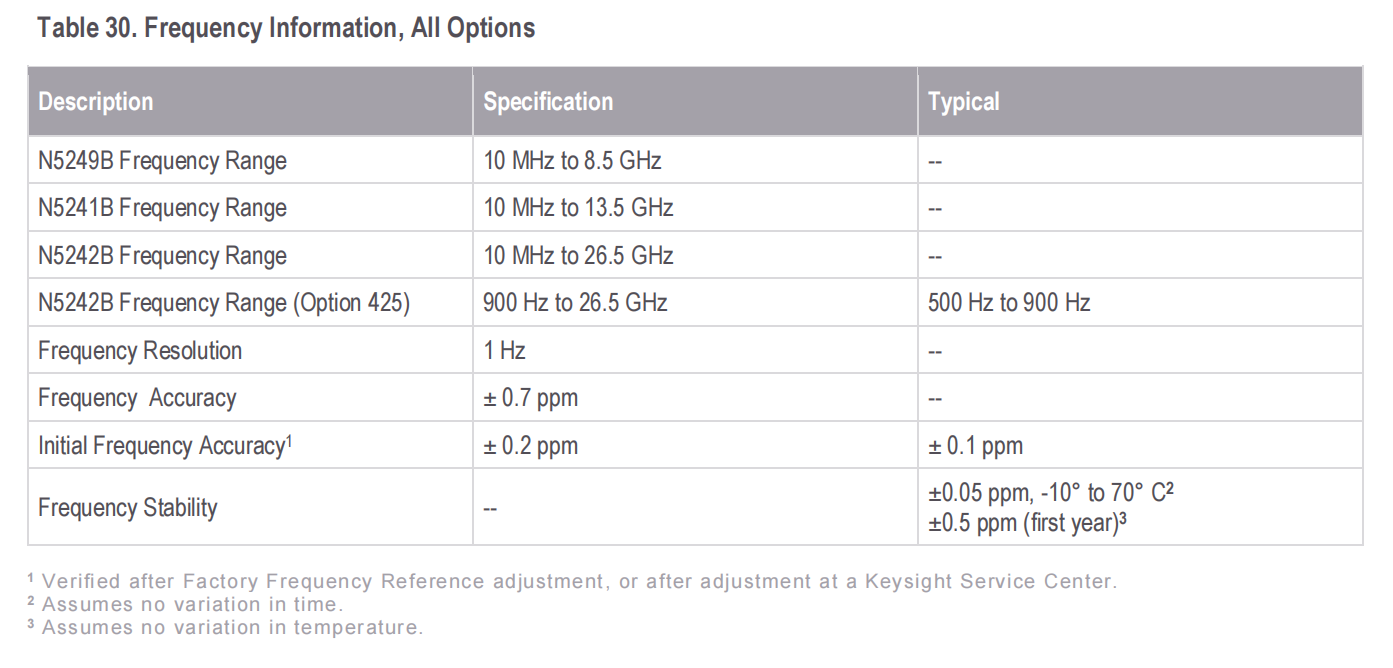Click the 10 MHz to 8.5 GHz value
The width and height of the screenshot is (1393, 668).
coord(572,161)
